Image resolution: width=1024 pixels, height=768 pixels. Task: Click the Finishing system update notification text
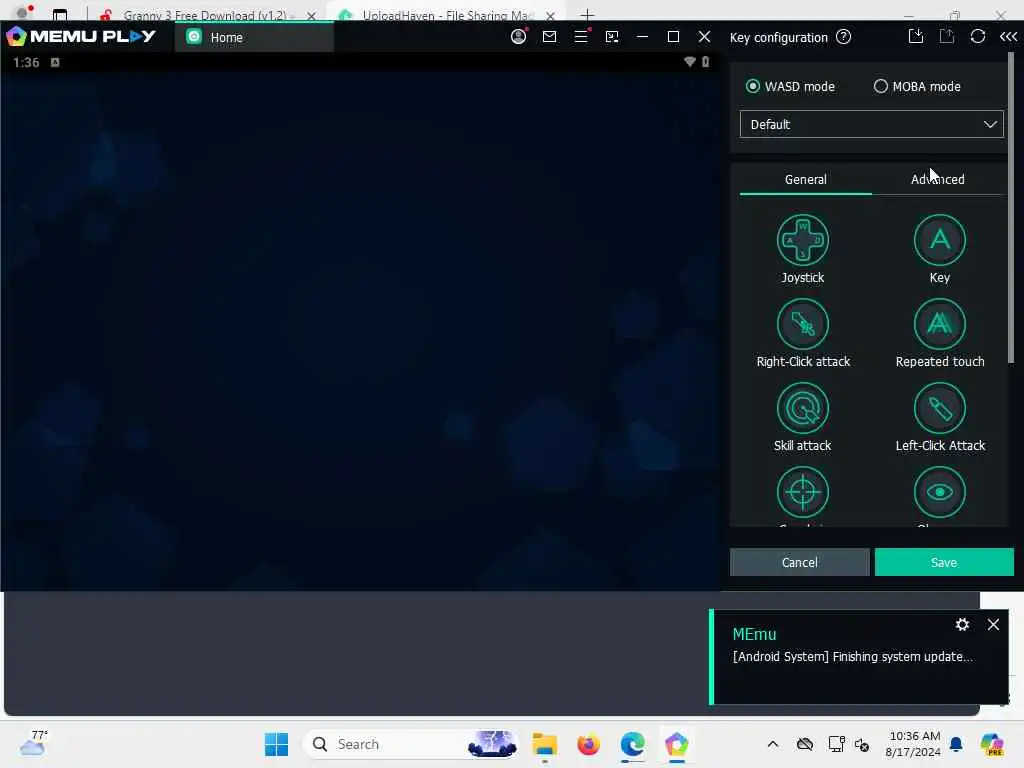pyautogui.click(x=852, y=657)
